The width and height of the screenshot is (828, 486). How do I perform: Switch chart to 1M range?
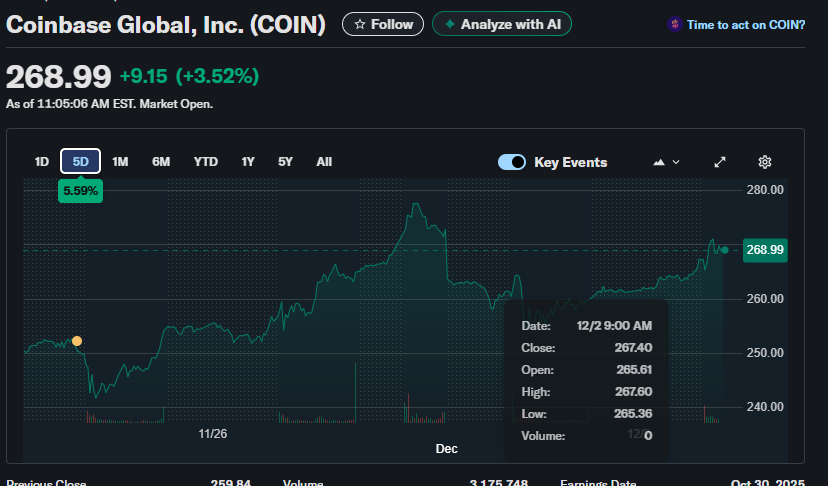(x=120, y=162)
